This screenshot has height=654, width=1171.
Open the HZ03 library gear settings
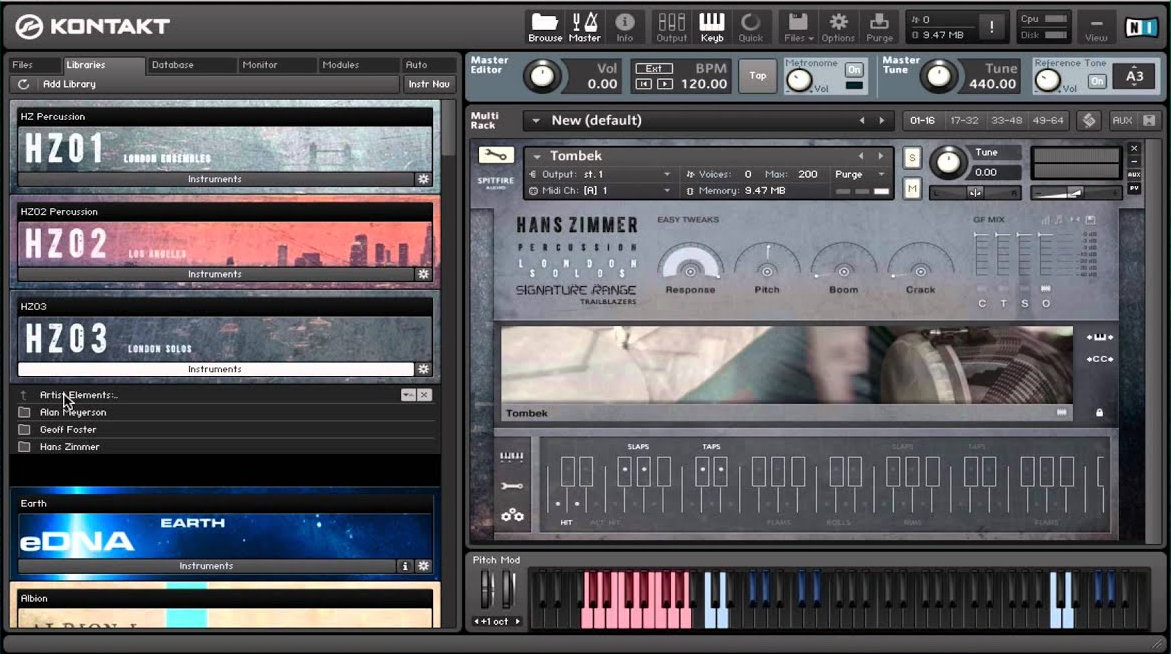click(423, 369)
